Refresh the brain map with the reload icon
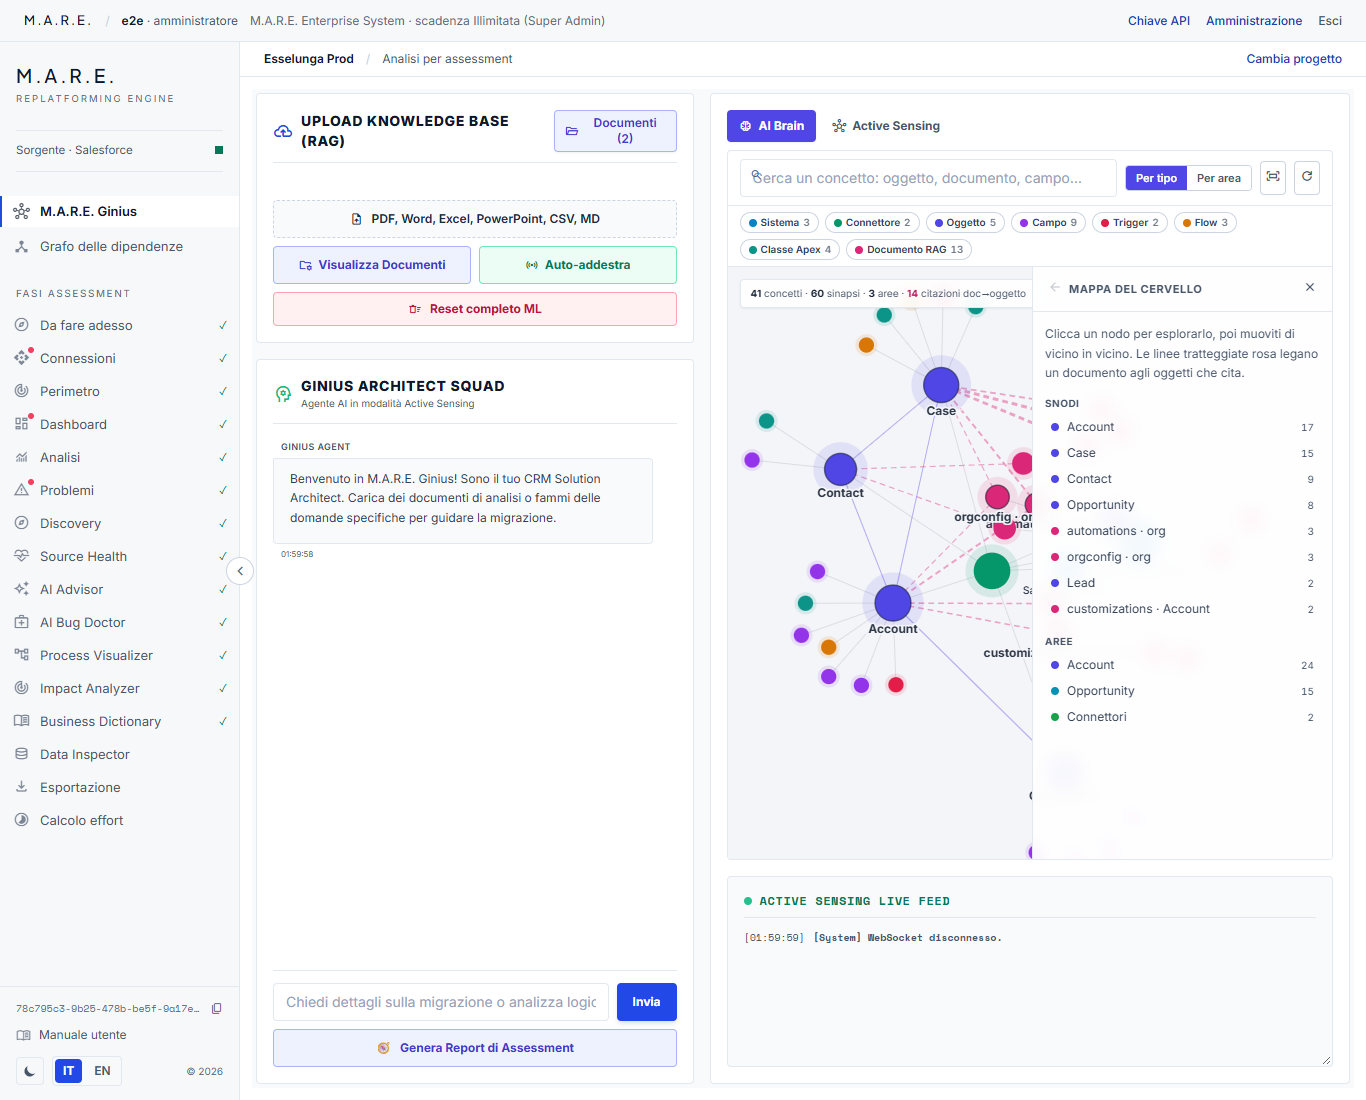The image size is (1366, 1100). point(1307,177)
